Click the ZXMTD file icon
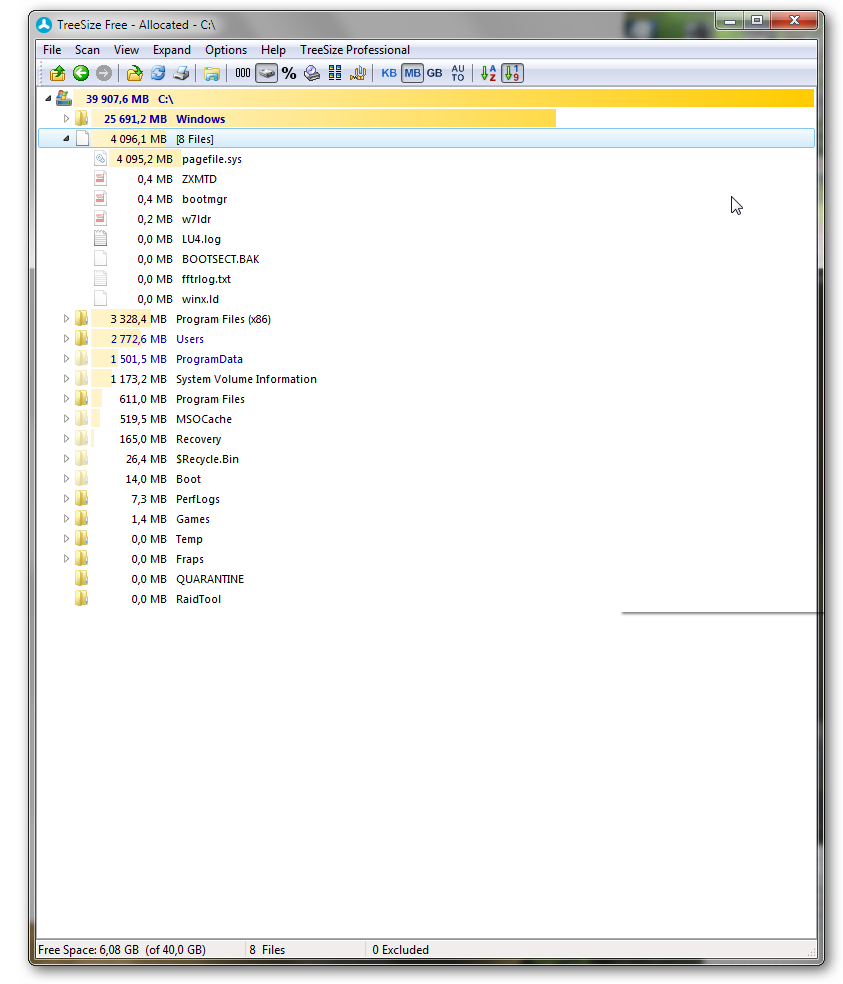The width and height of the screenshot is (843, 984). [x=100, y=179]
